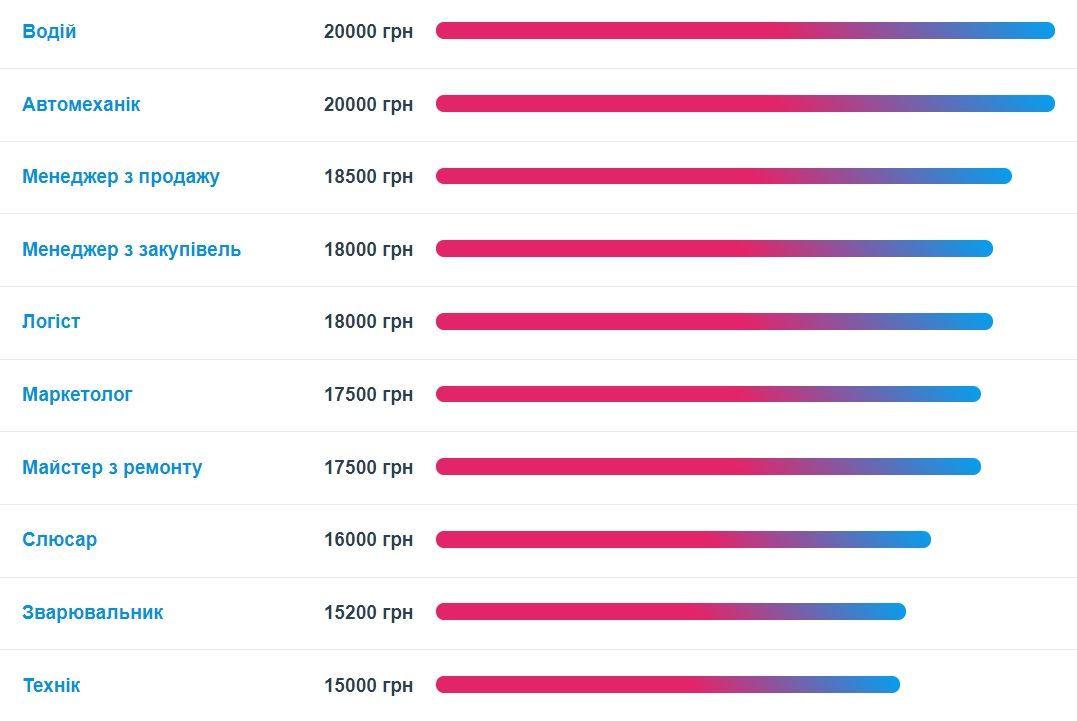
Task: Click the 18500 грн salary bar
Action: (x=723, y=177)
